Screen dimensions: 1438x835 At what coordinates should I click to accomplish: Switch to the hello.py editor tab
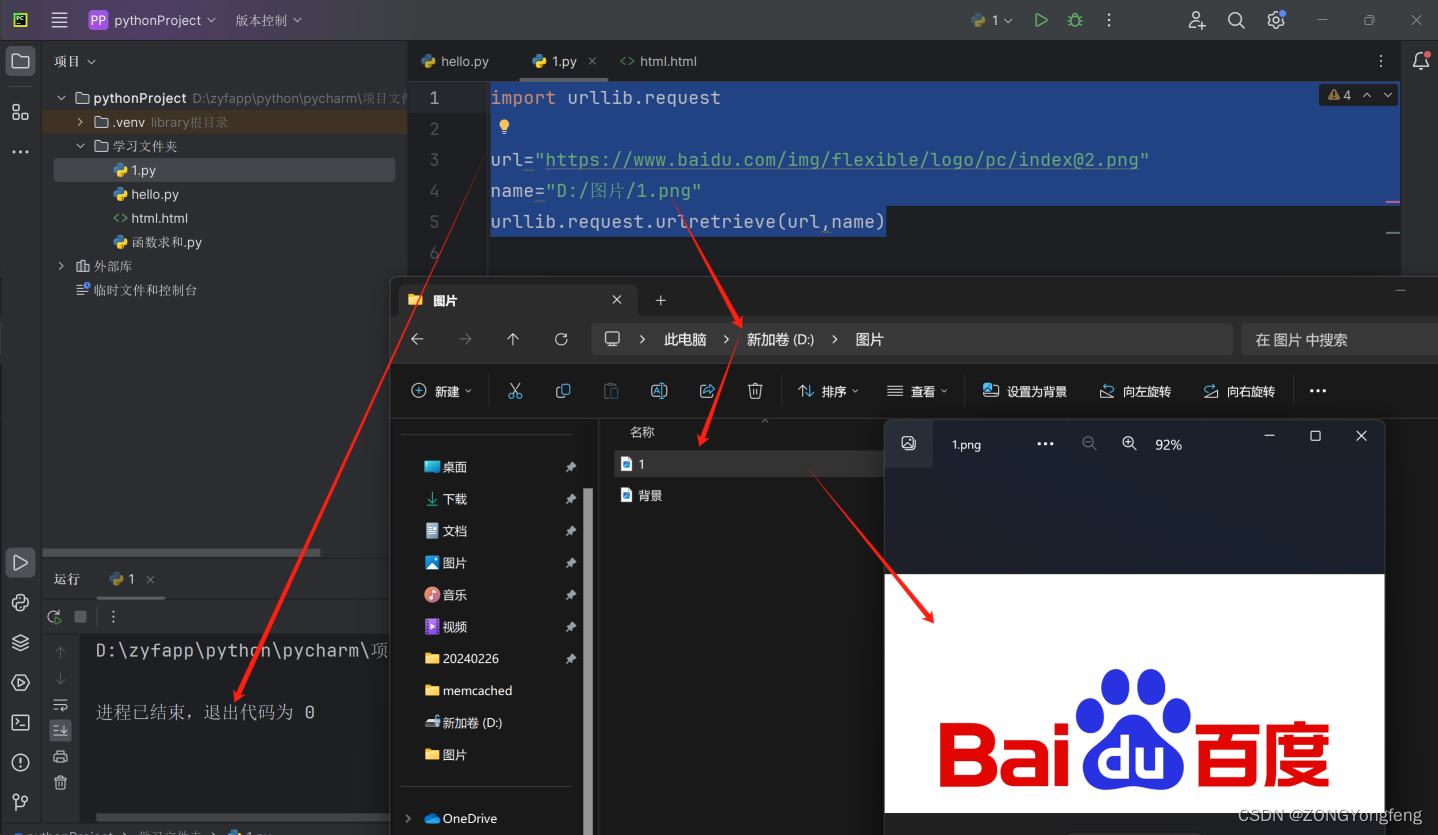point(456,61)
